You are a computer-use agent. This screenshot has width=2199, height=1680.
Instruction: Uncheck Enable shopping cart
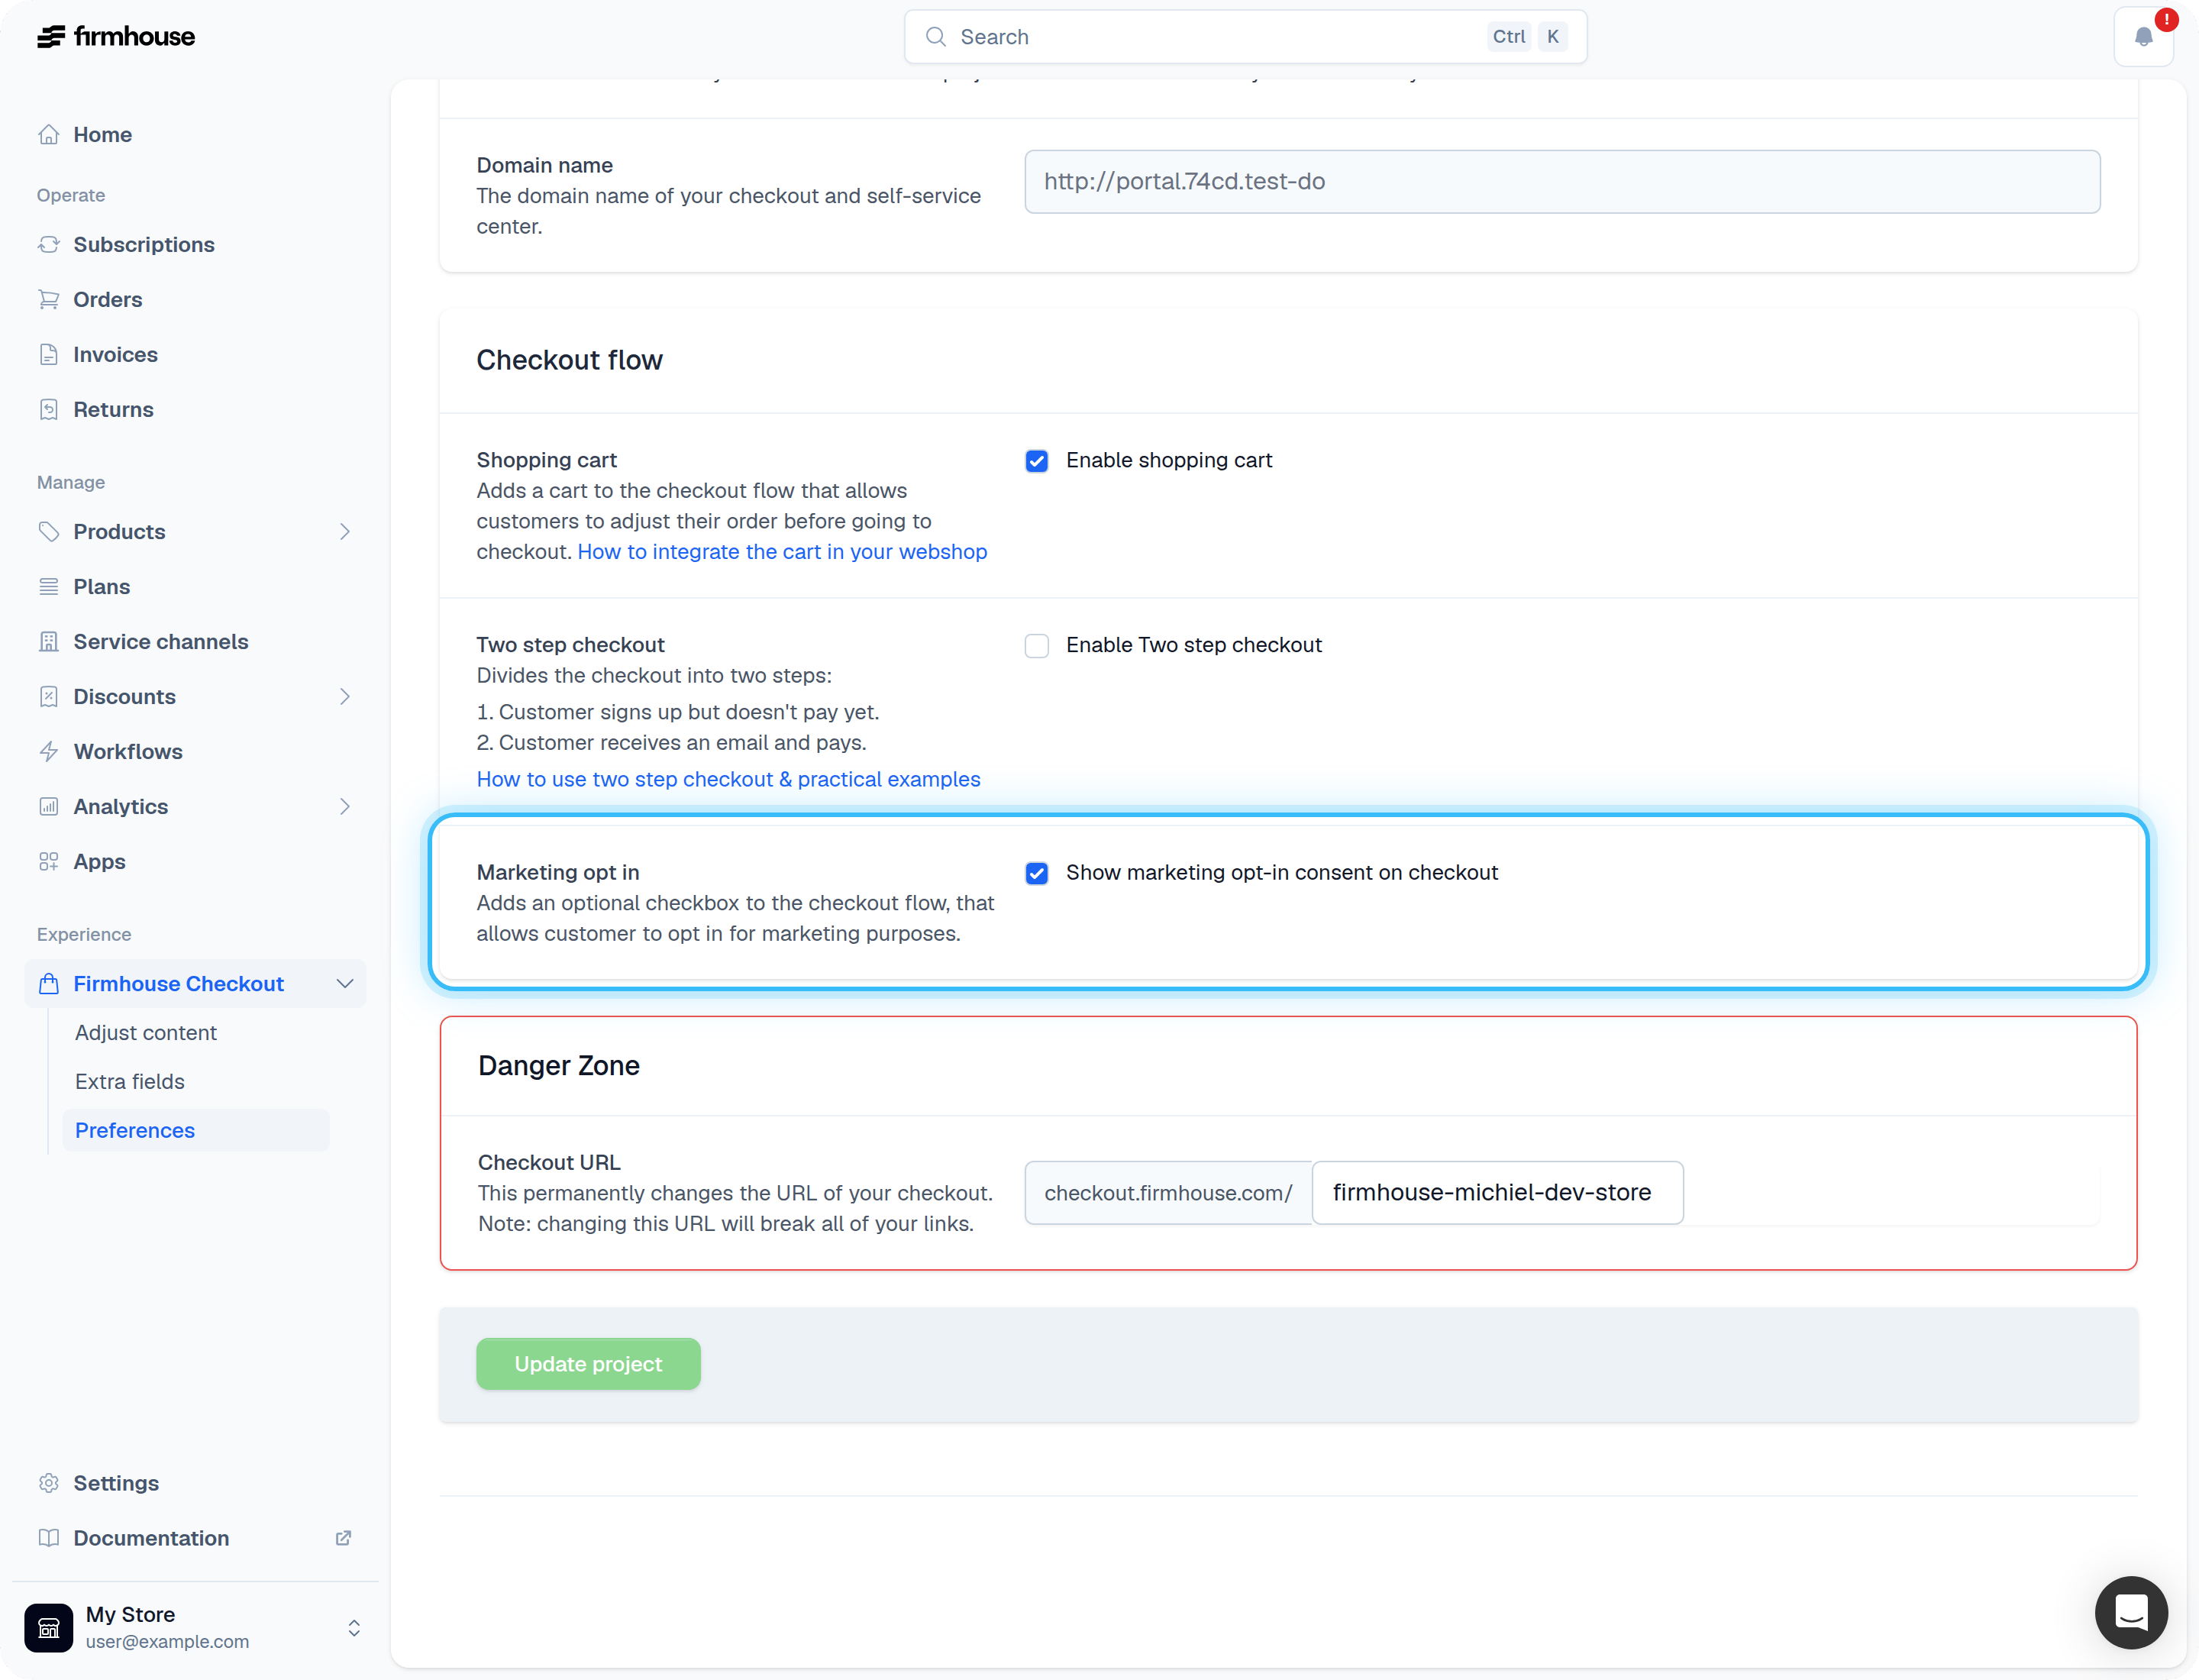click(1037, 461)
